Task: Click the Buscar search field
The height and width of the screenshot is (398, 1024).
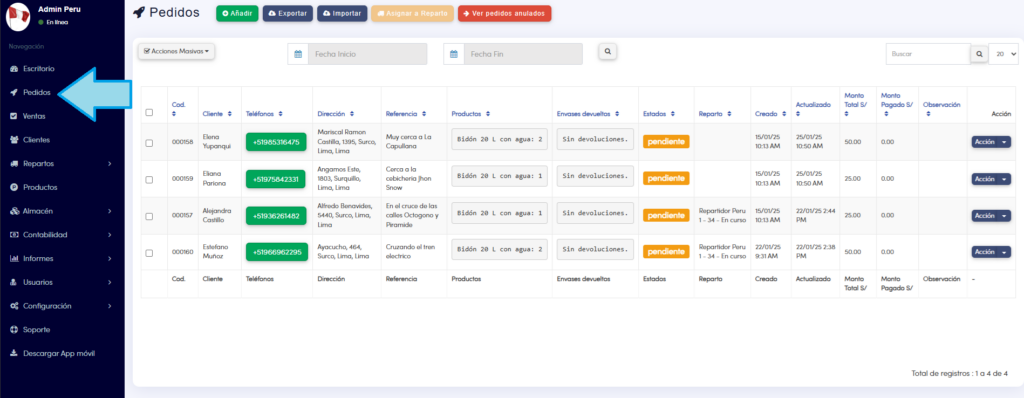Action: point(928,54)
